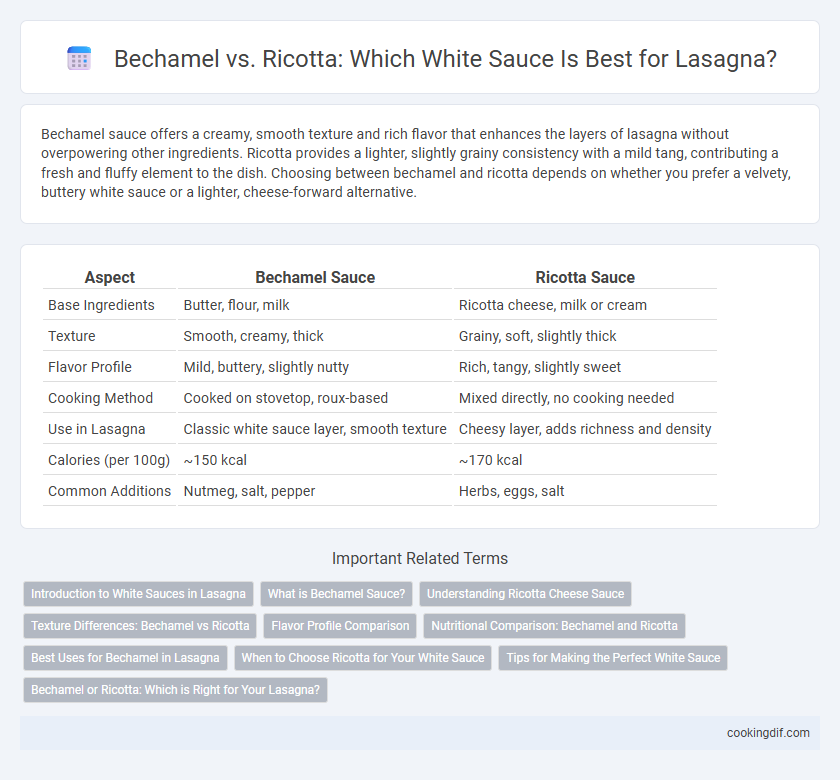This screenshot has width=840, height=780.
Task: Select the Flavor Profile row label
Action: tap(89, 367)
